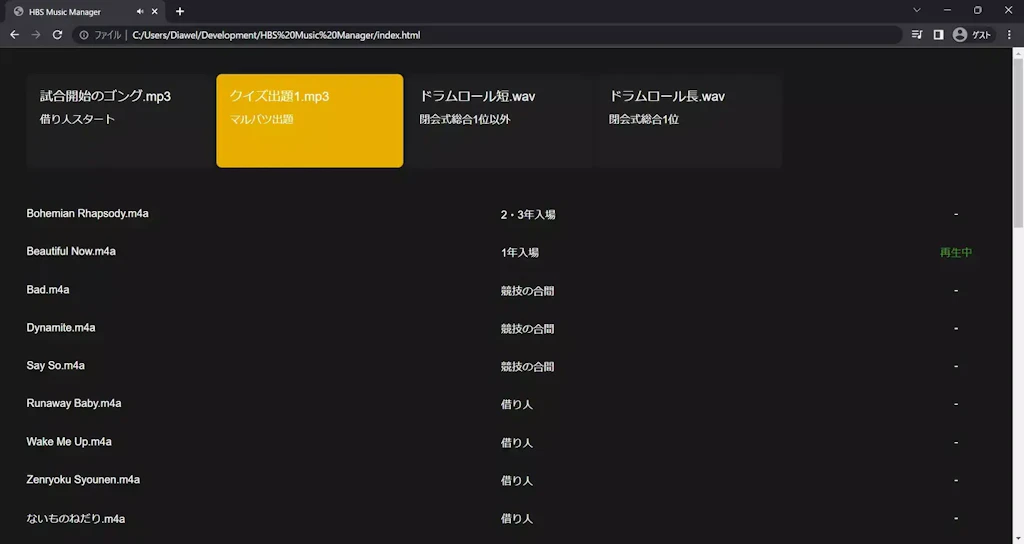Click the site info icon beside ファイル

tap(84, 35)
